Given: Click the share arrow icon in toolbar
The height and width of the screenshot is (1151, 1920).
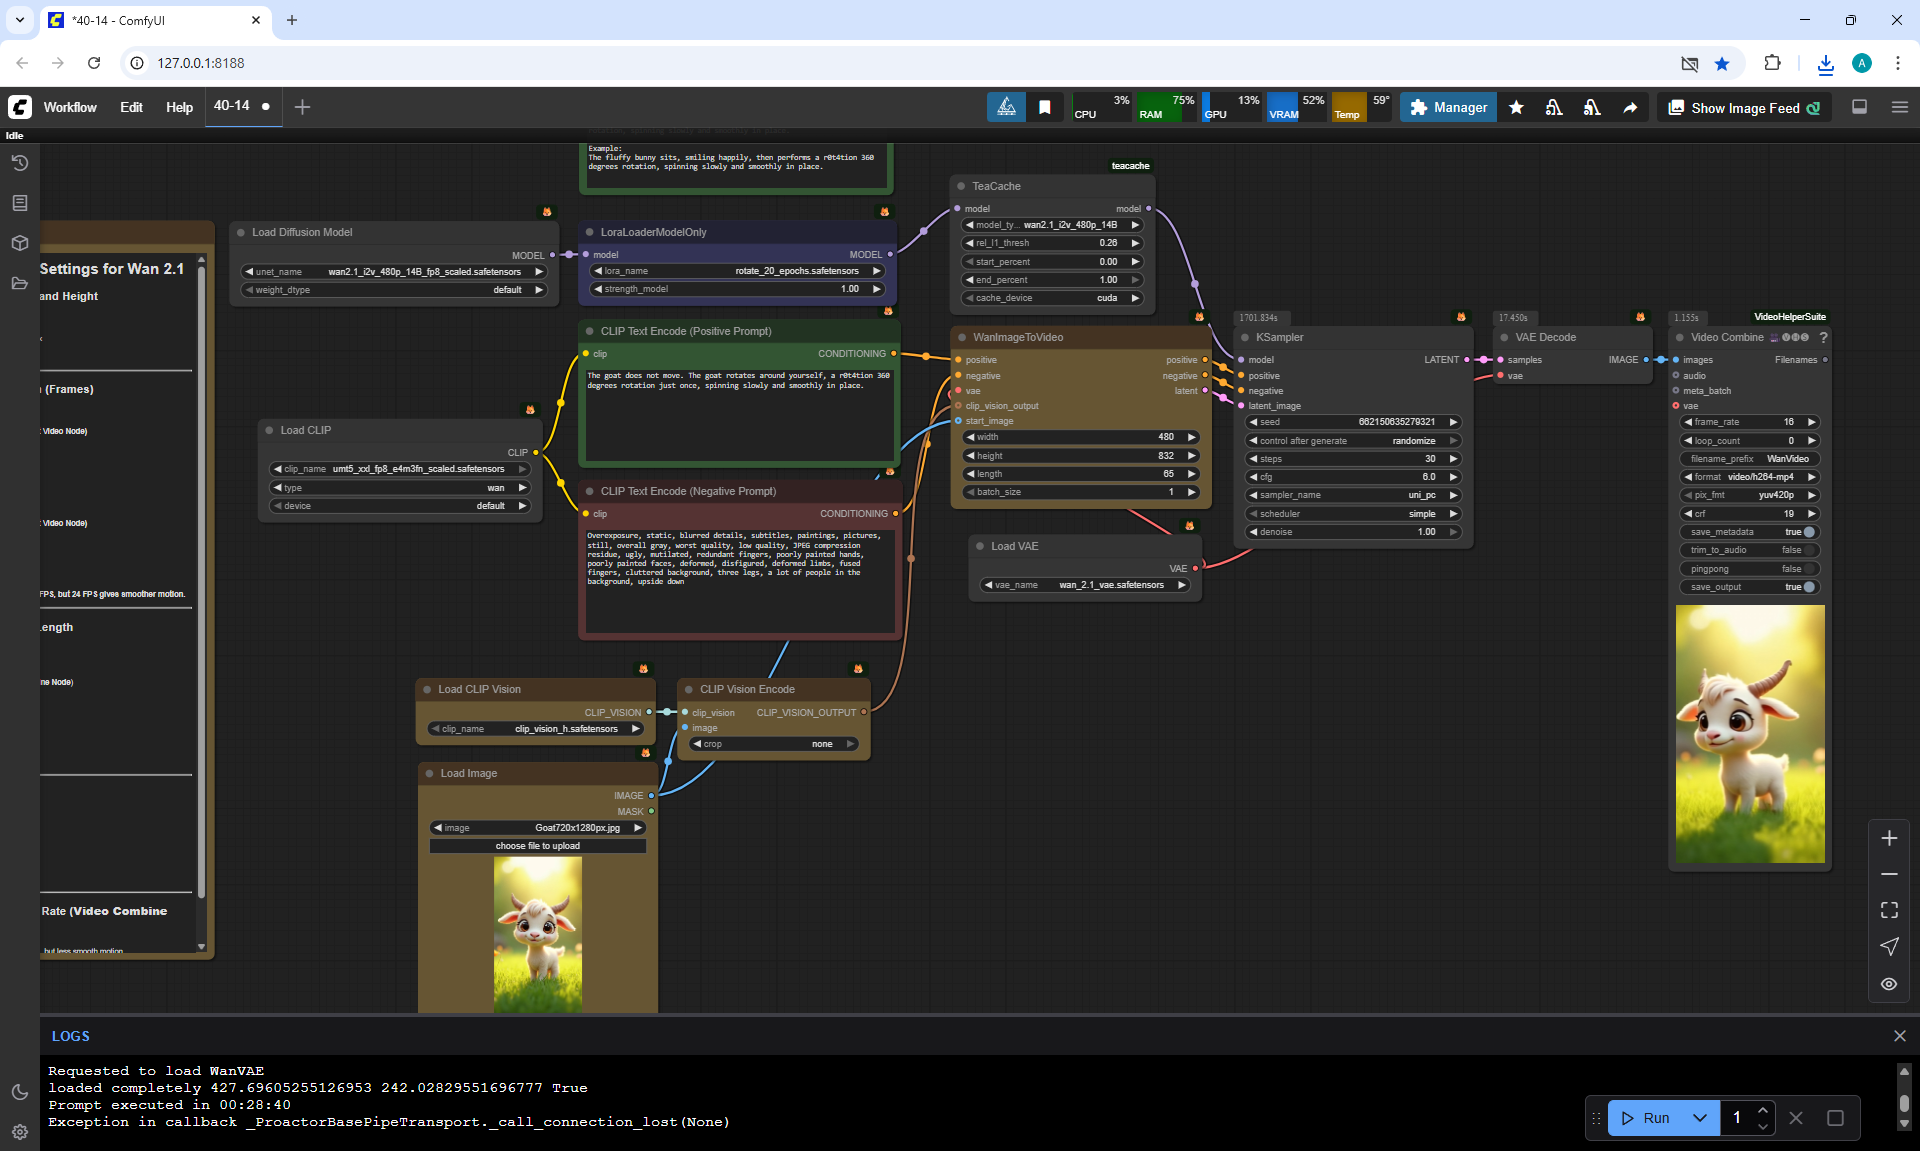Looking at the screenshot, I should [1630, 107].
